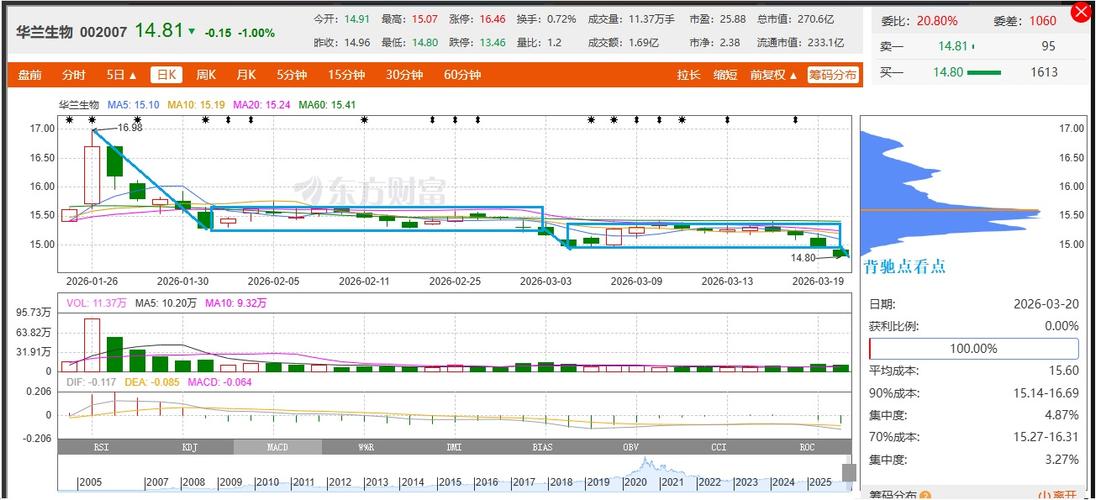Click the tallest red volume bar
Image resolution: width=1096 pixels, height=500 pixels.
pos(92,345)
